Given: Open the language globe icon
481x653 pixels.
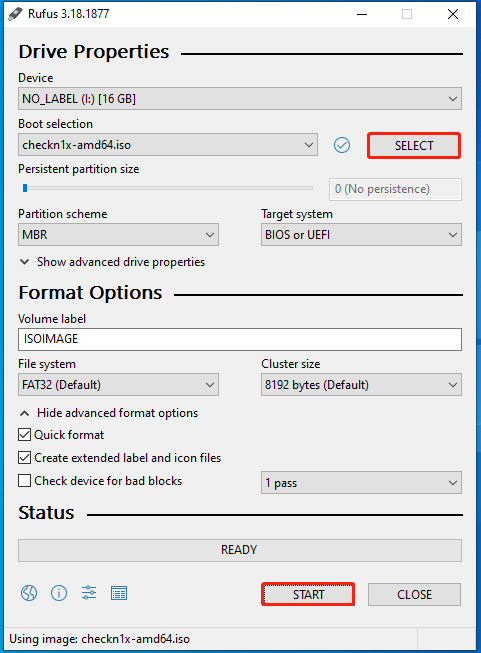Looking at the screenshot, I should point(29,593).
